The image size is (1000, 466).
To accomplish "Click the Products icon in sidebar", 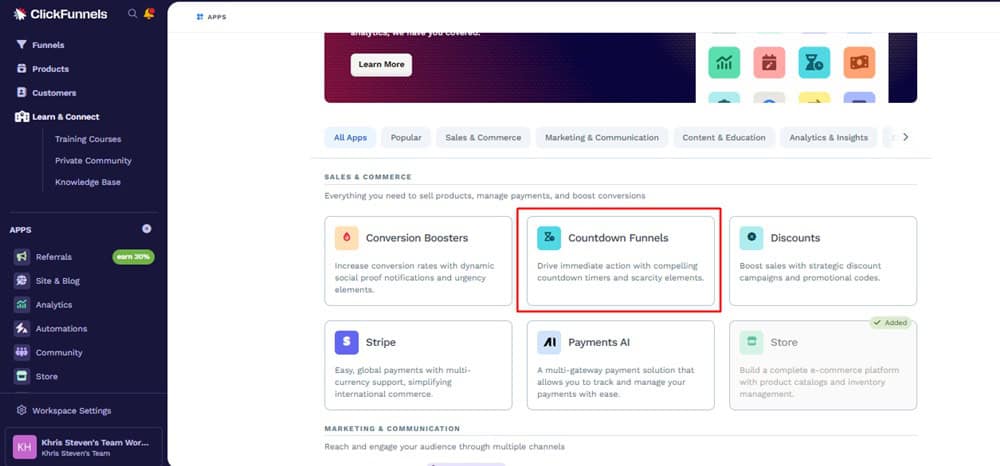I will [x=22, y=69].
